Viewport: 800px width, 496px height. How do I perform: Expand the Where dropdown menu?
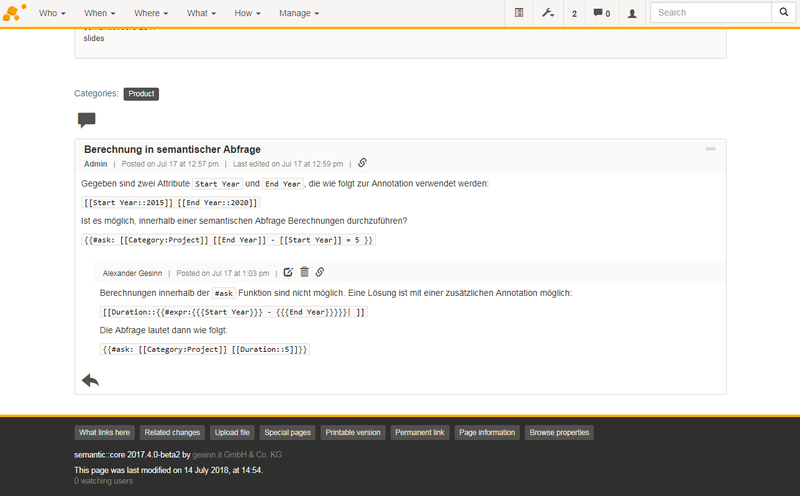click(x=150, y=13)
